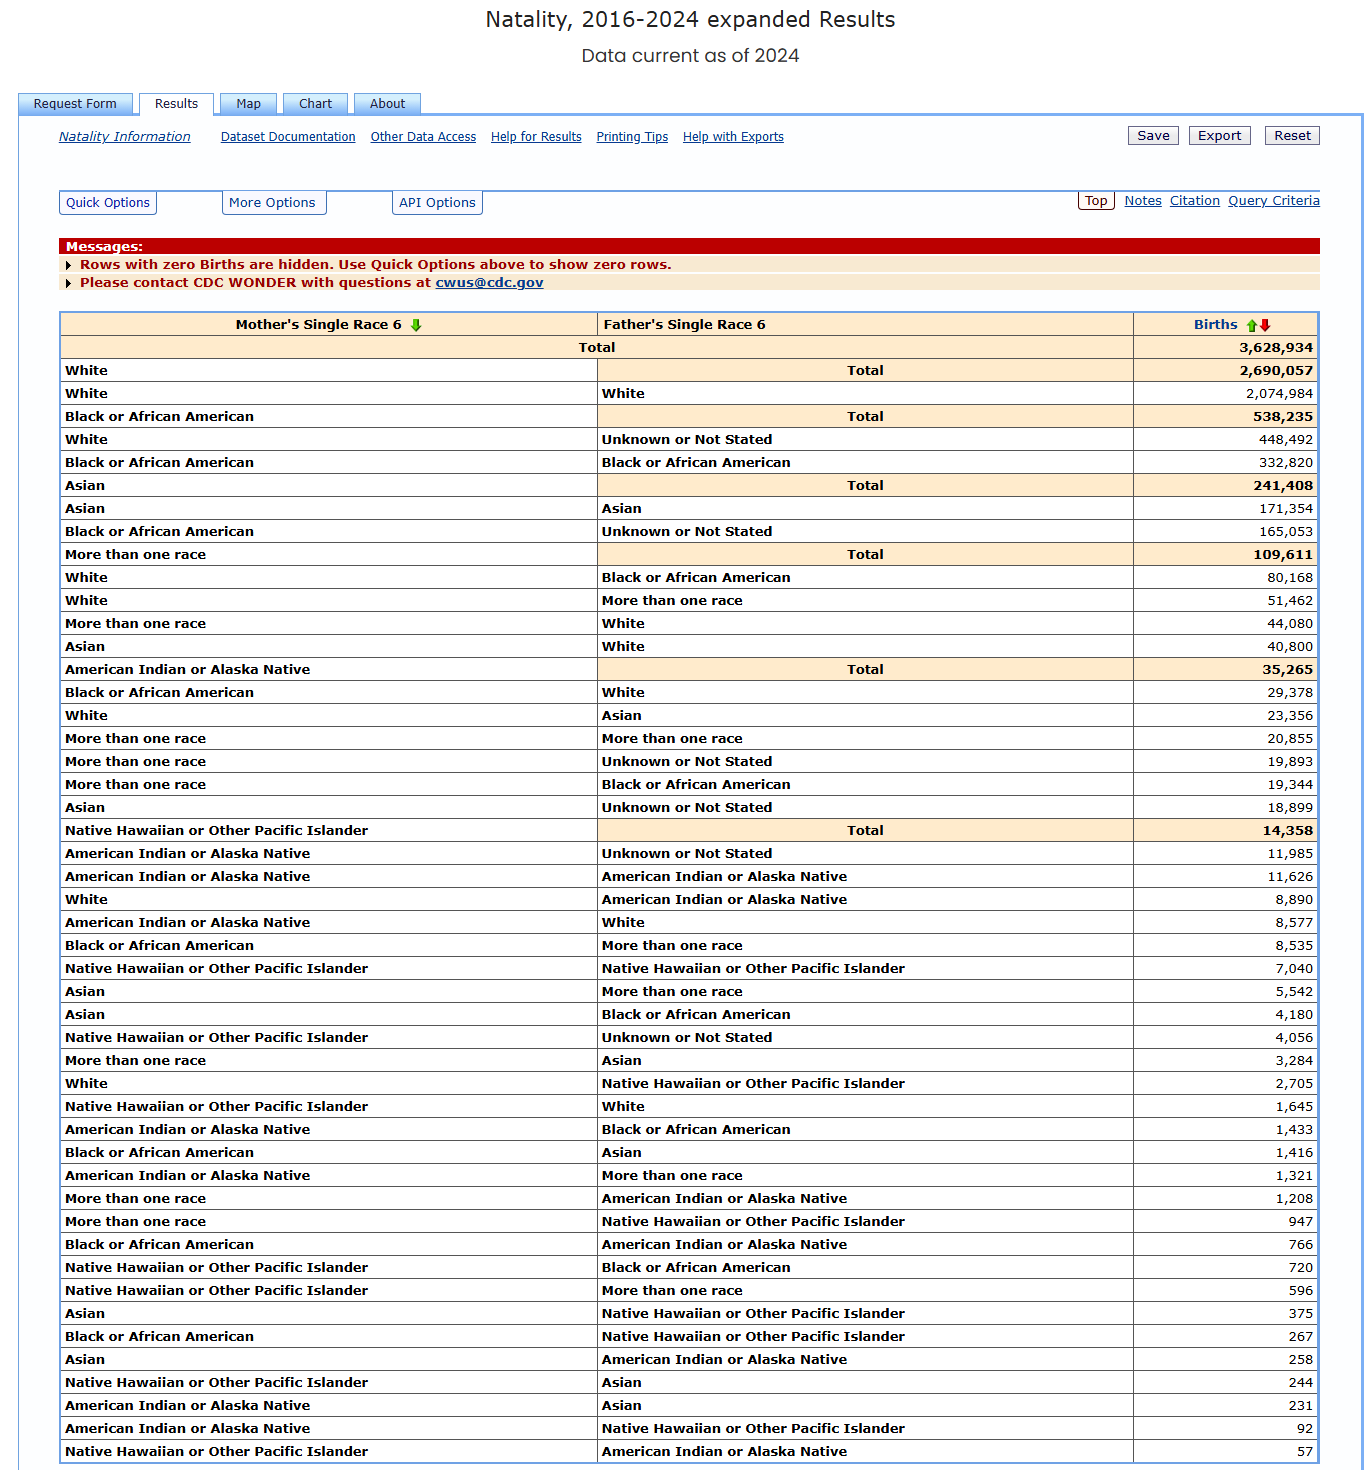Click the Births column header link
The width and height of the screenshot is (1372, 1470).
1215,325
